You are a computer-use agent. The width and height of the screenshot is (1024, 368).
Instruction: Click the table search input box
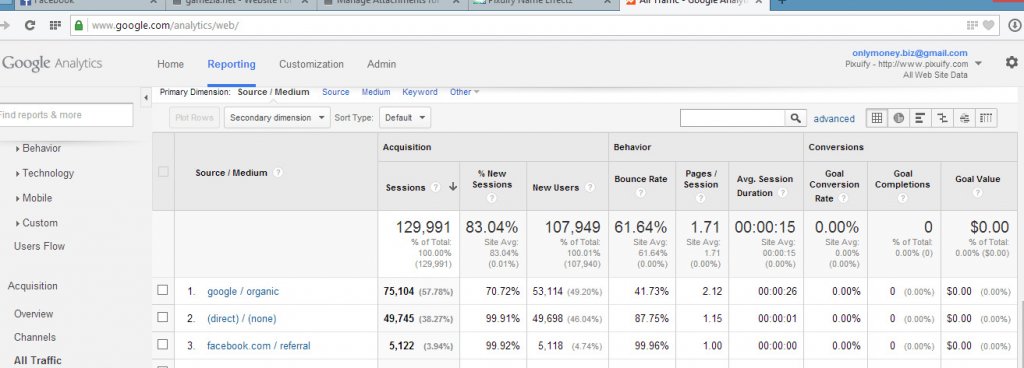(x=732, y=118)
